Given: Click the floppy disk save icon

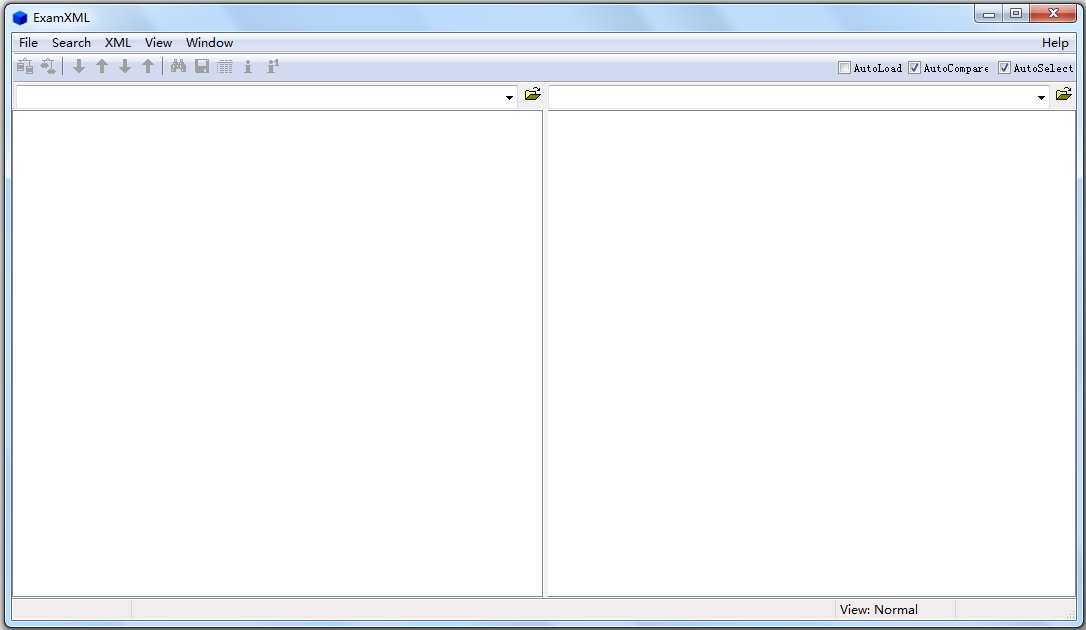Looking at the screenshot, I should click(202, 66).
